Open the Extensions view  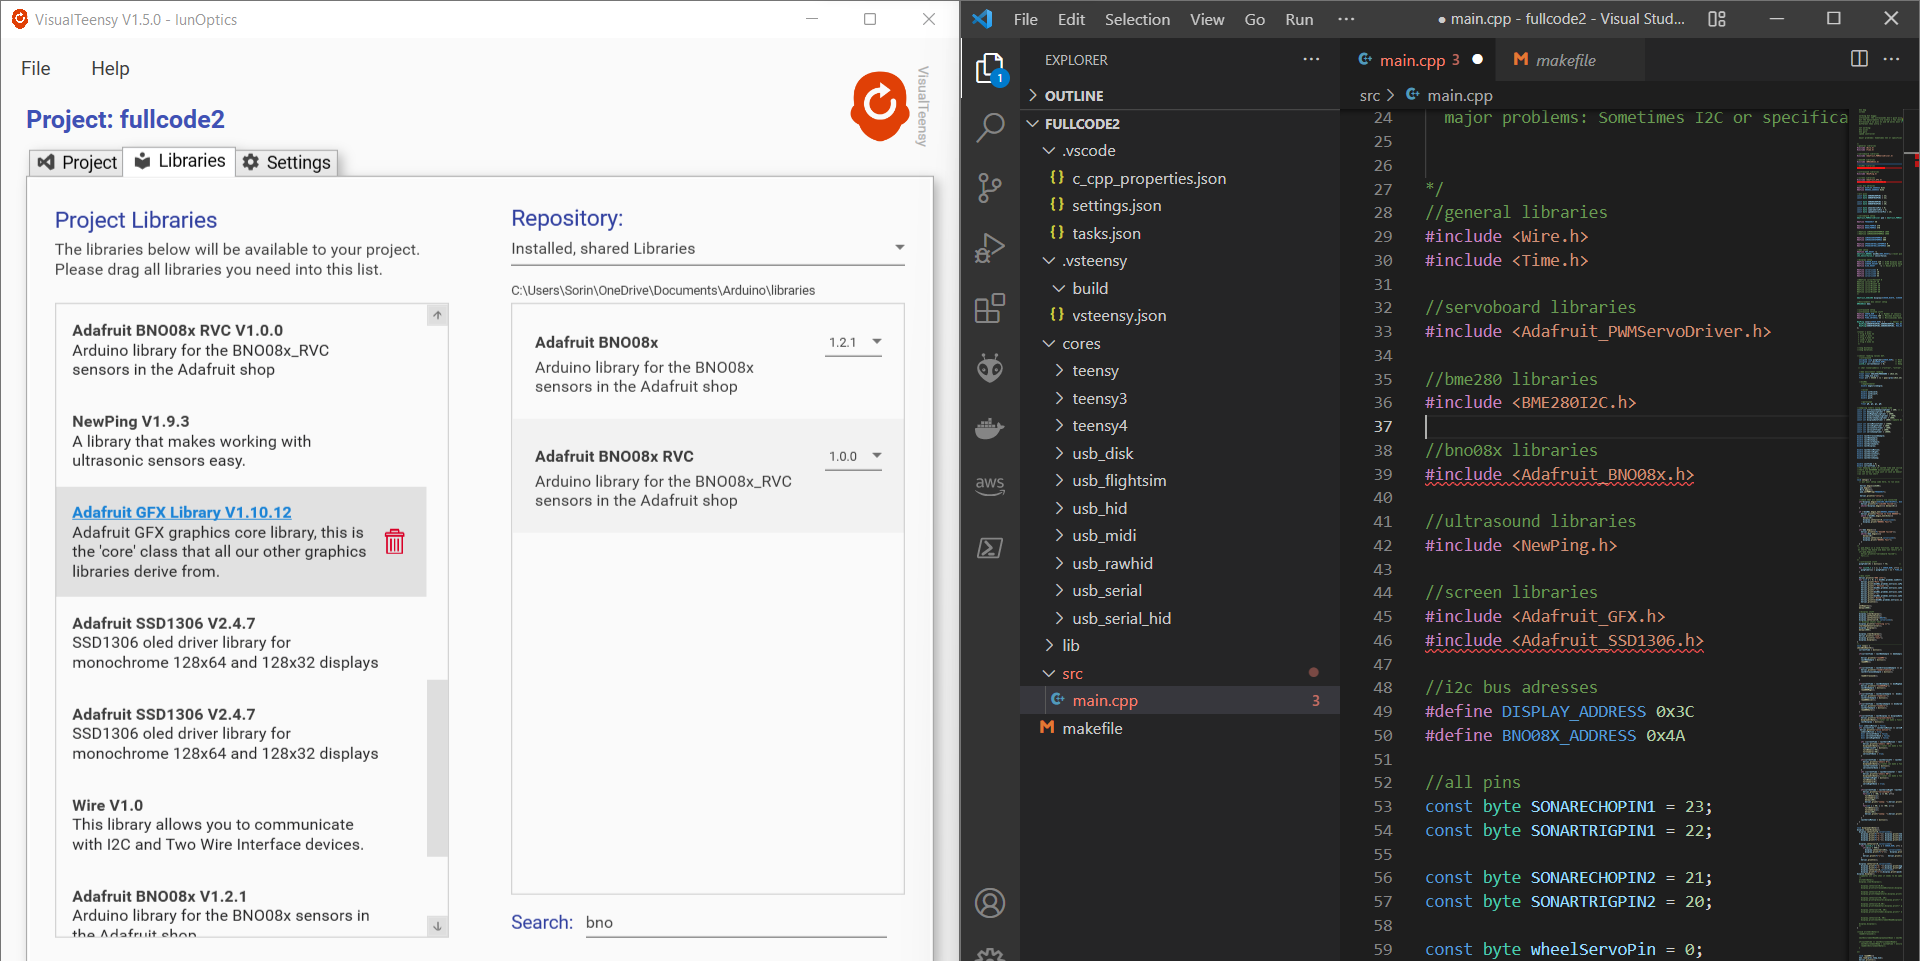(990, 308)
